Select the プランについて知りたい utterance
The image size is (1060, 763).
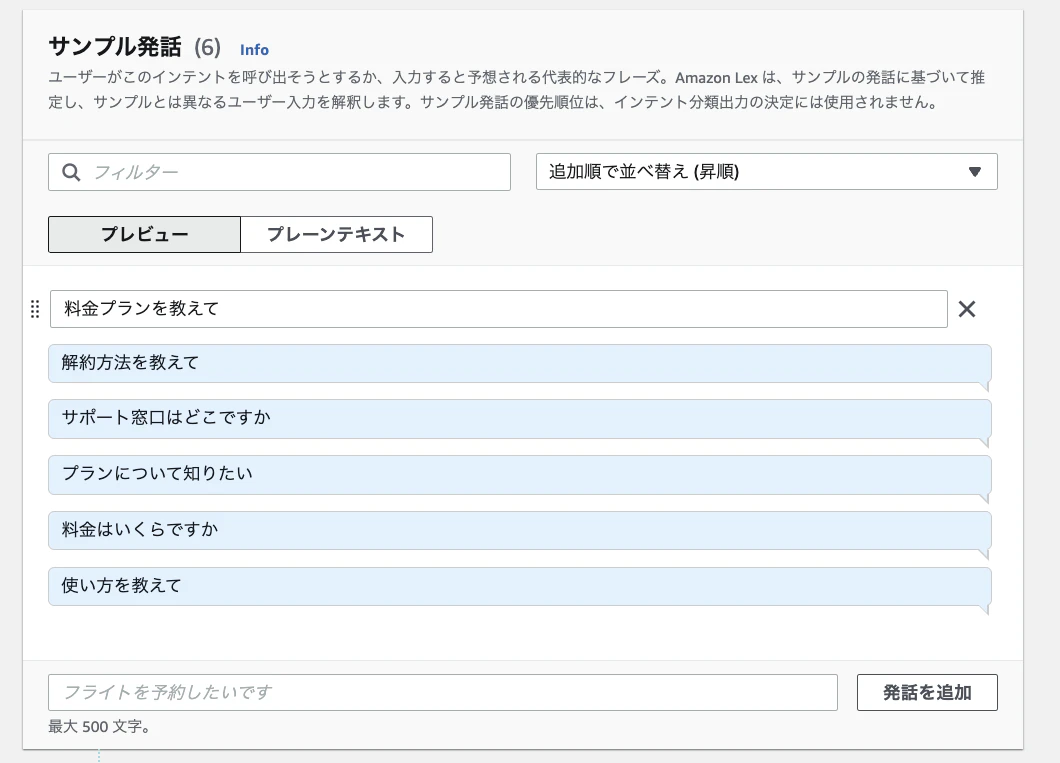click(x=520, y=474)
